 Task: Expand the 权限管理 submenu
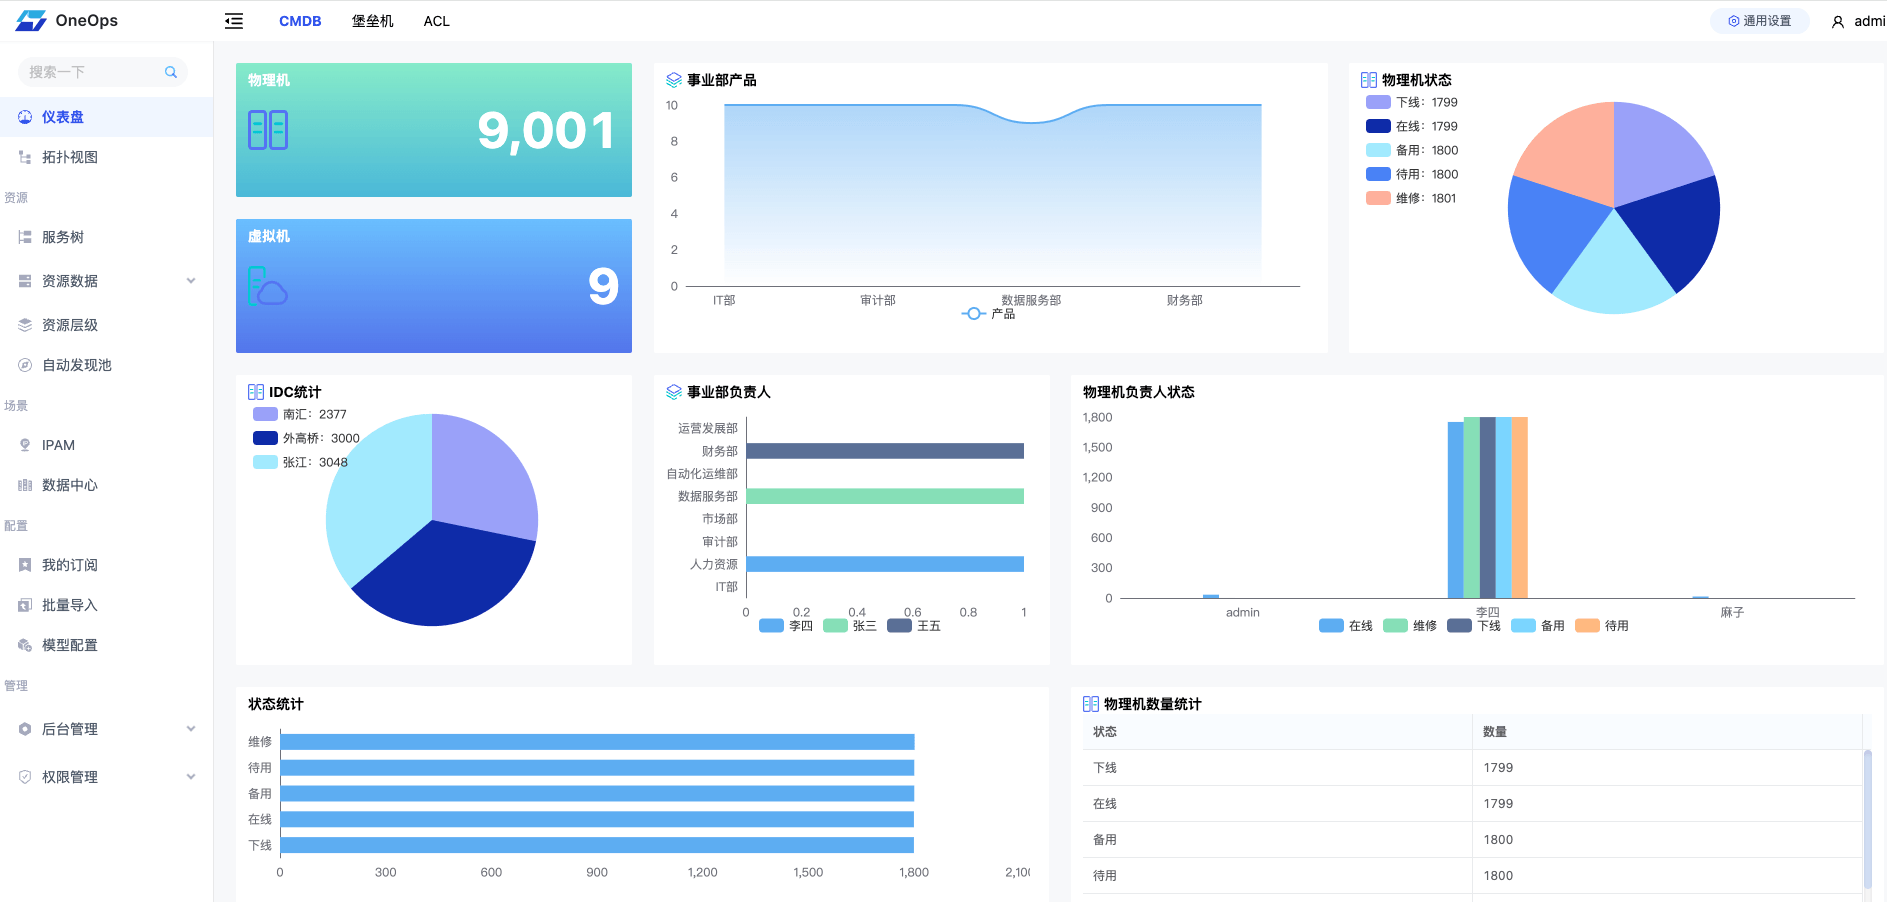(x=191, y=777)
